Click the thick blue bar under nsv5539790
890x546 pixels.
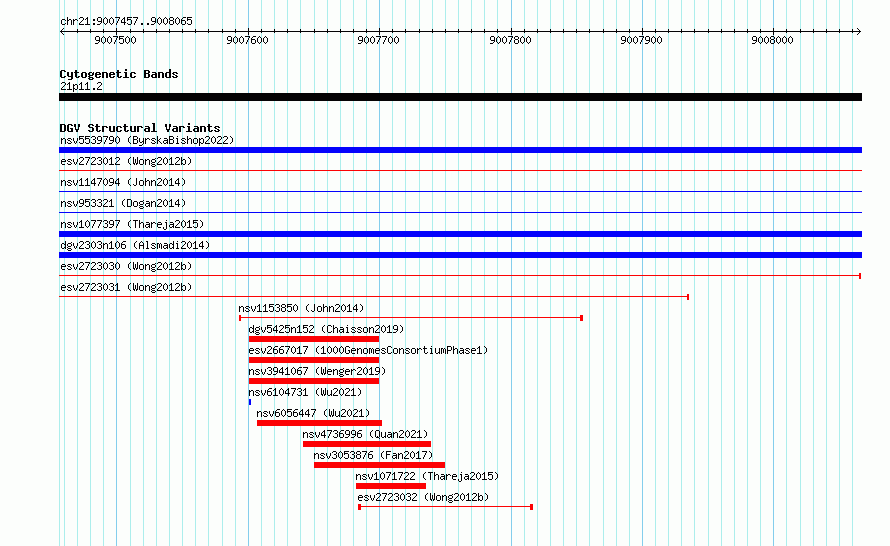[460, 150]
